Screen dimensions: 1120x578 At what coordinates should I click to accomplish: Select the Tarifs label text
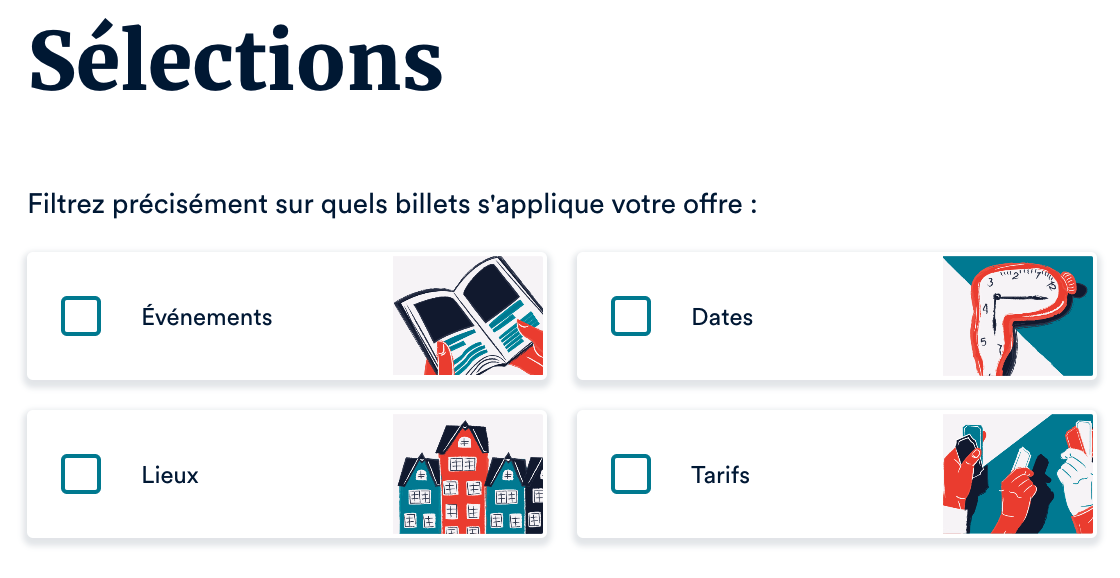pyautogui.click(x=720, y=475)
